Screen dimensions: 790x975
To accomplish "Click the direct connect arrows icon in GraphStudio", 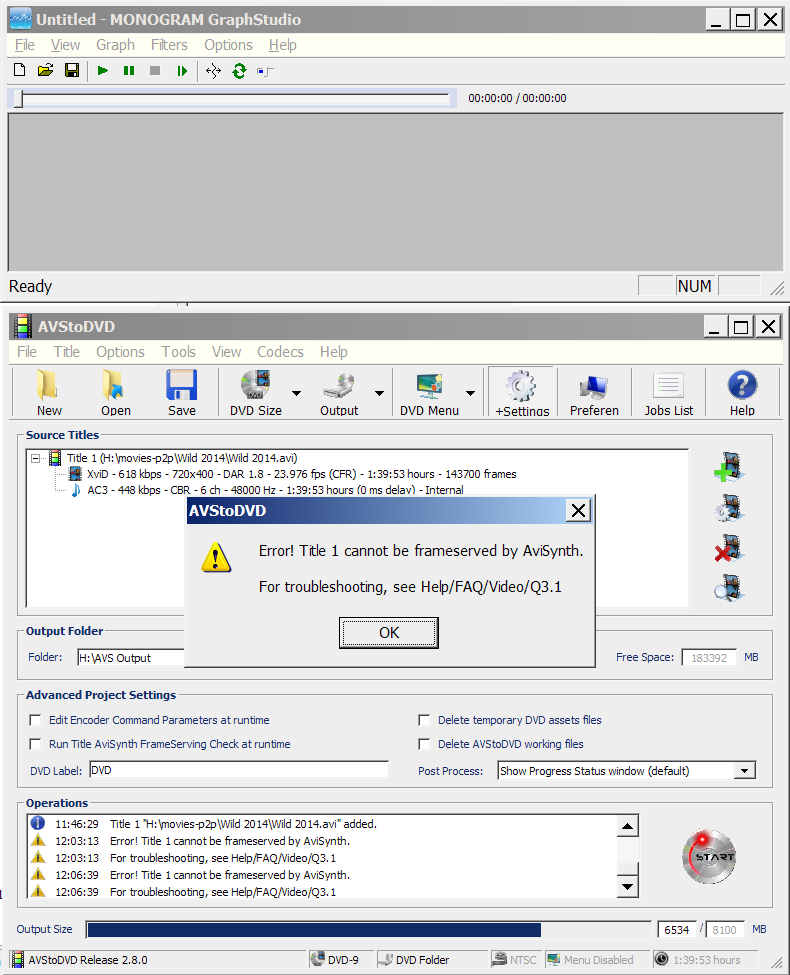I will (213, 71).
